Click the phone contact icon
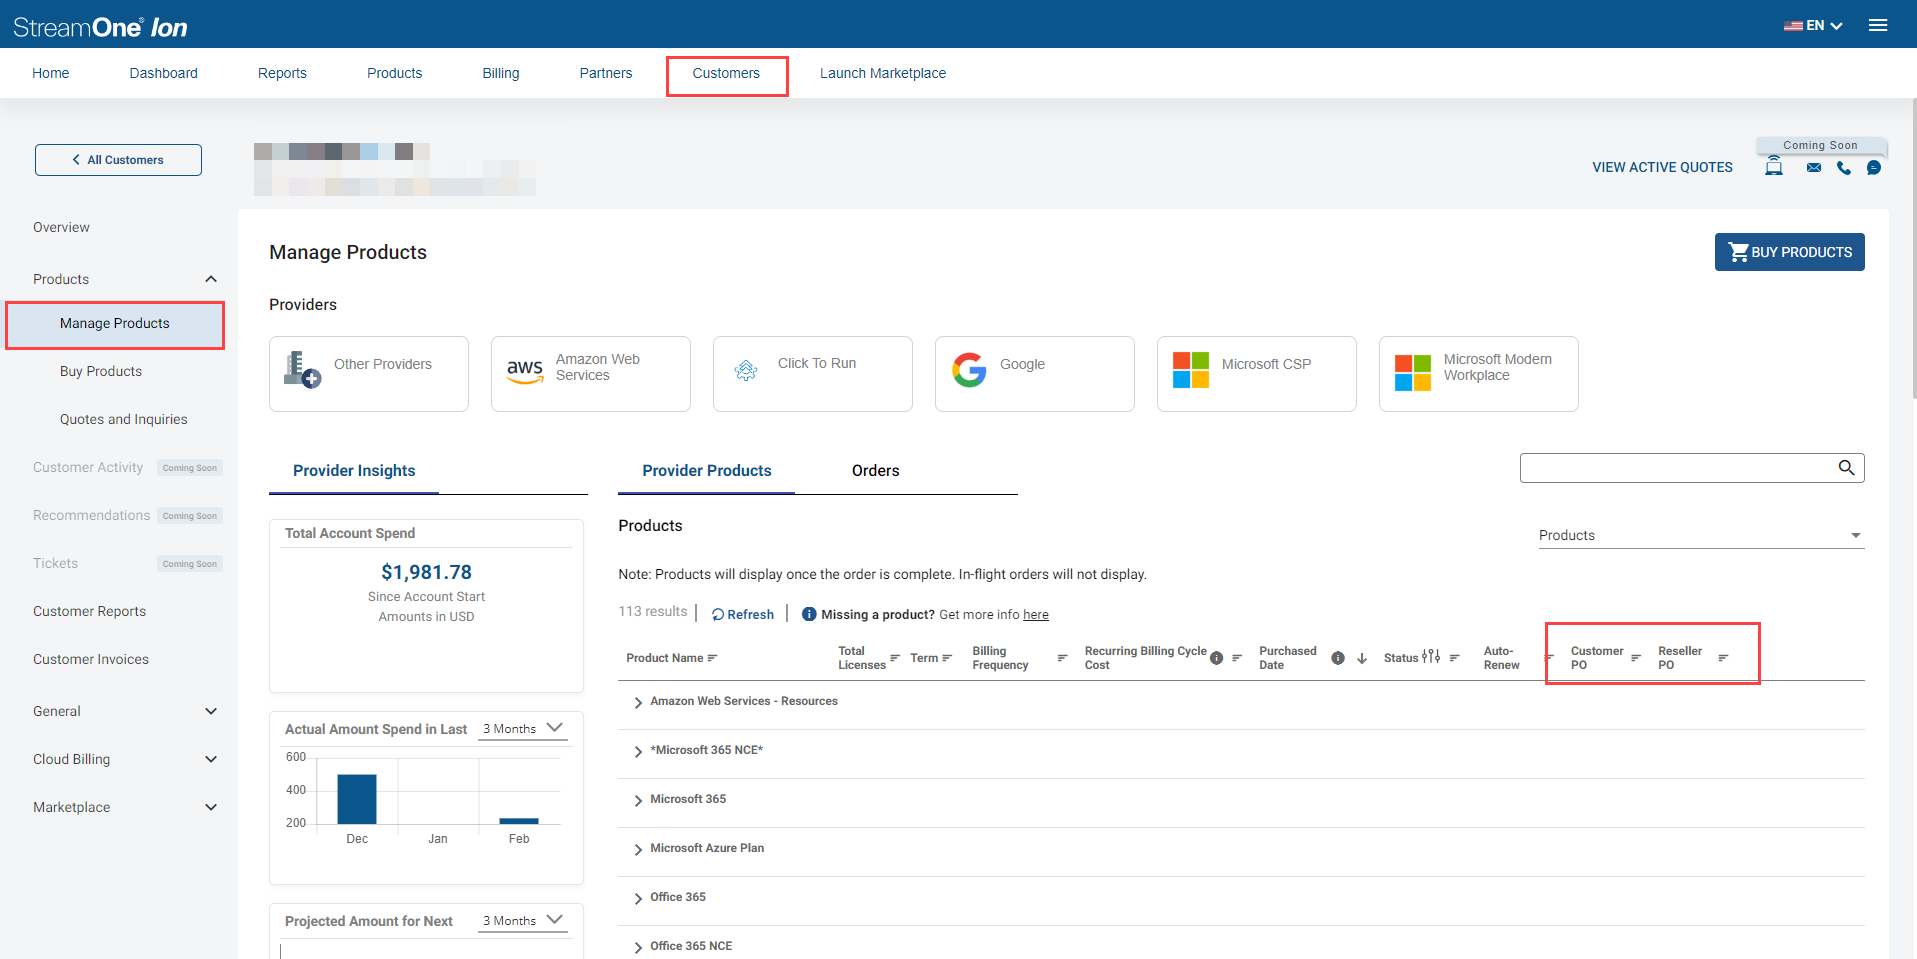 pos(1844,168)
